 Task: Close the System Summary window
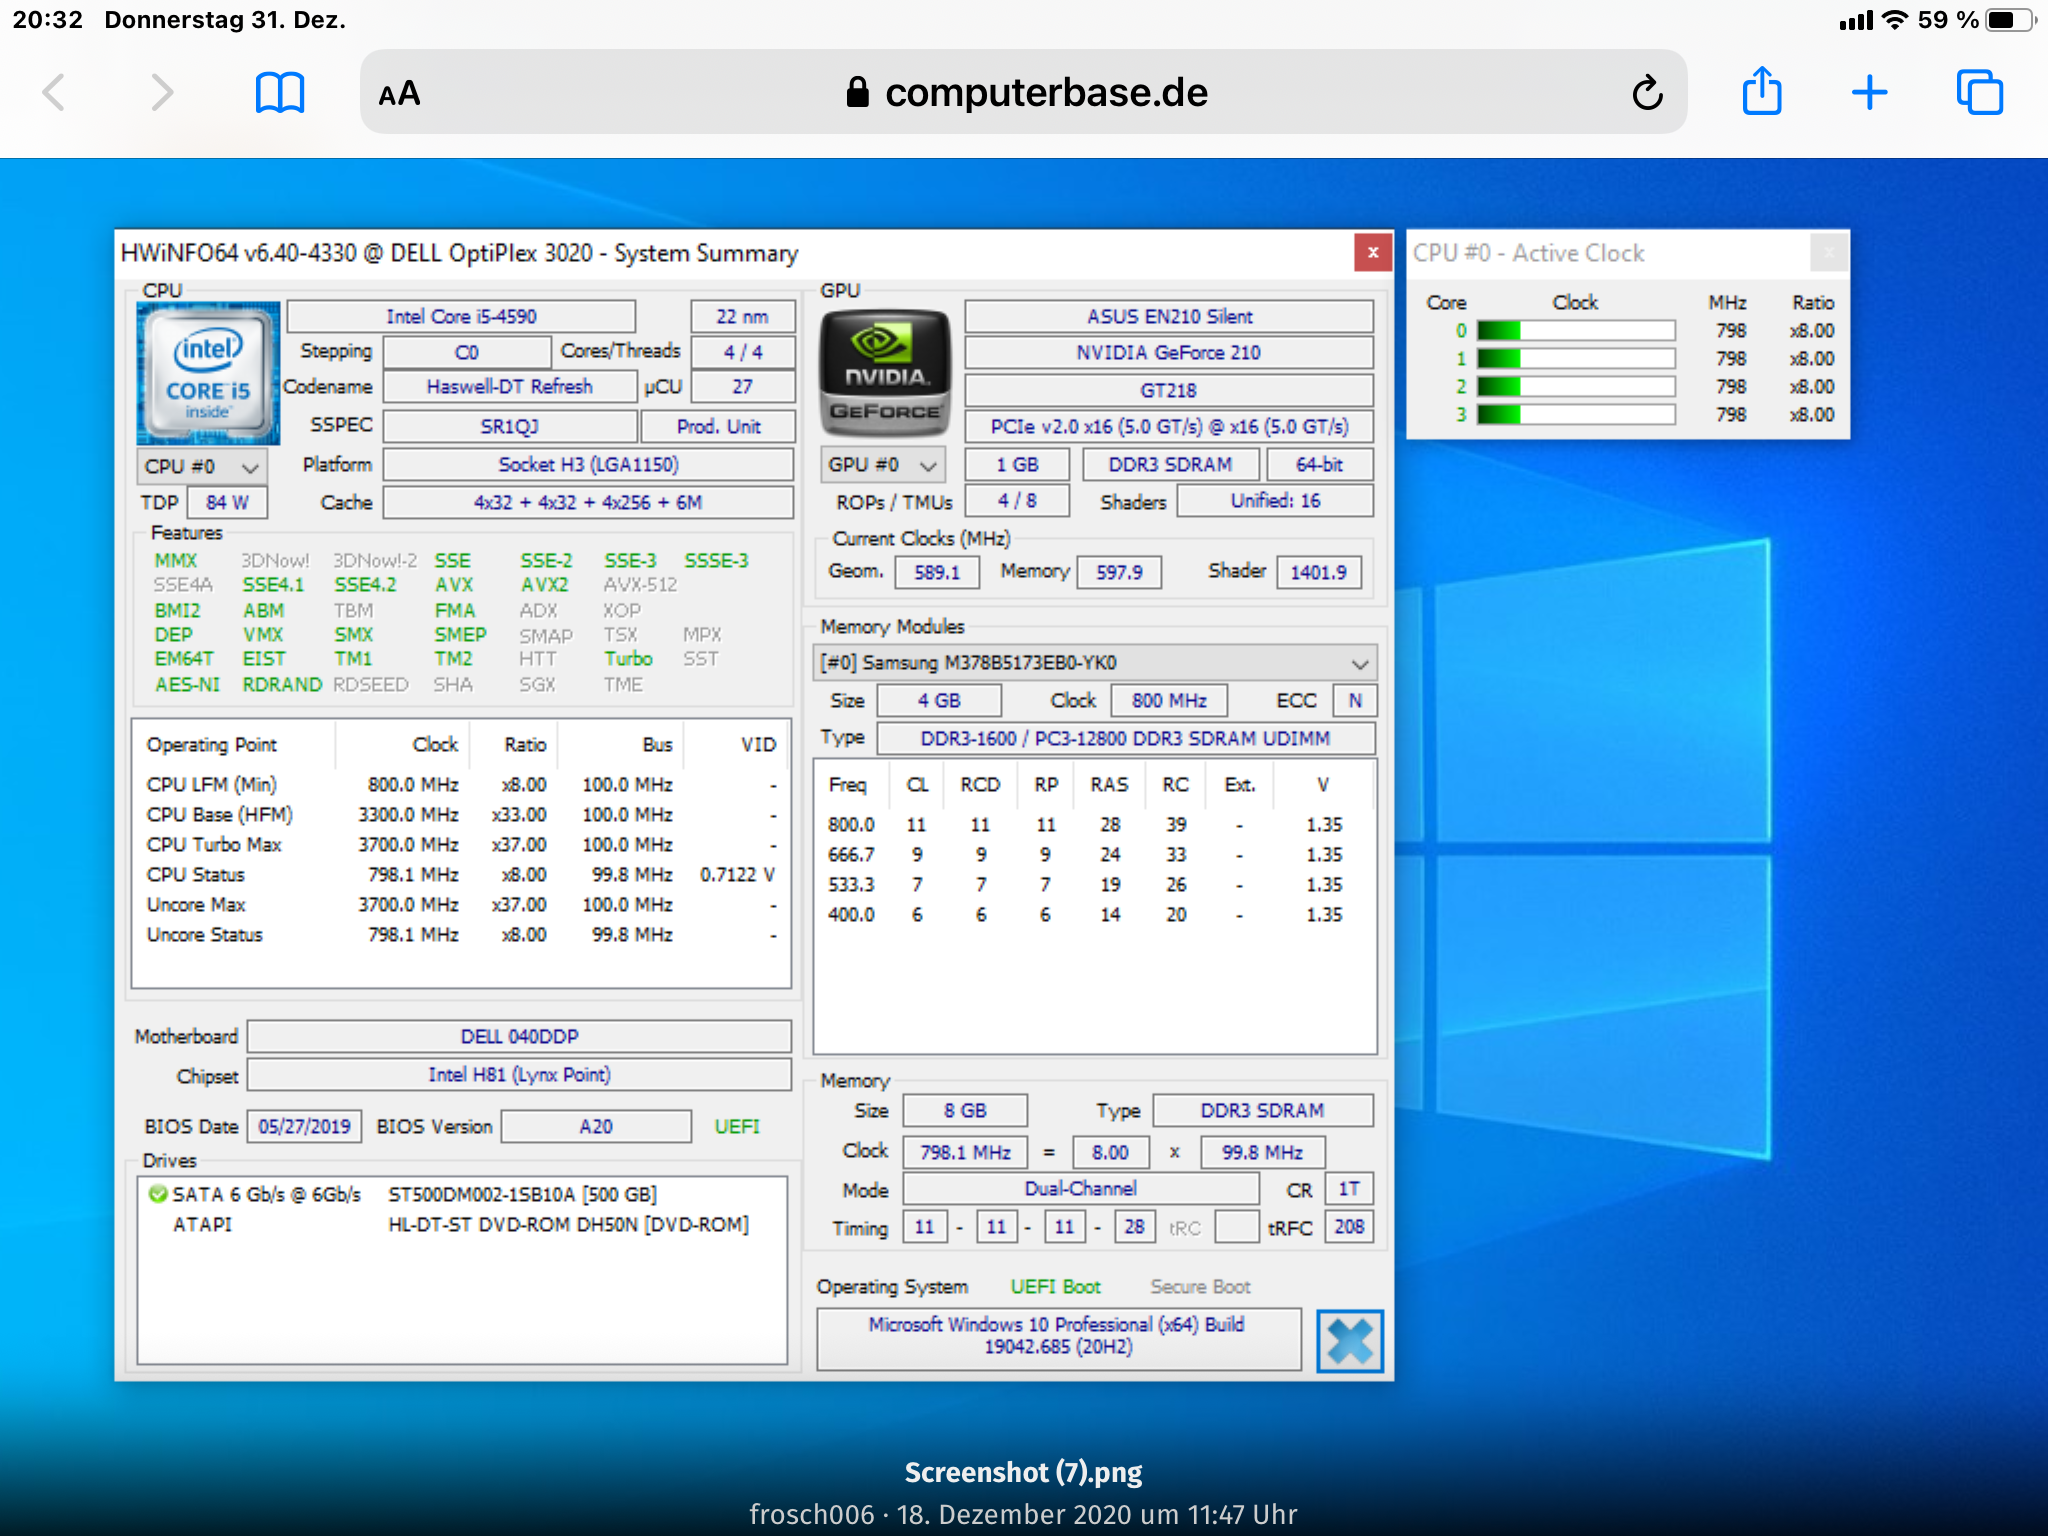point(1372,253)
